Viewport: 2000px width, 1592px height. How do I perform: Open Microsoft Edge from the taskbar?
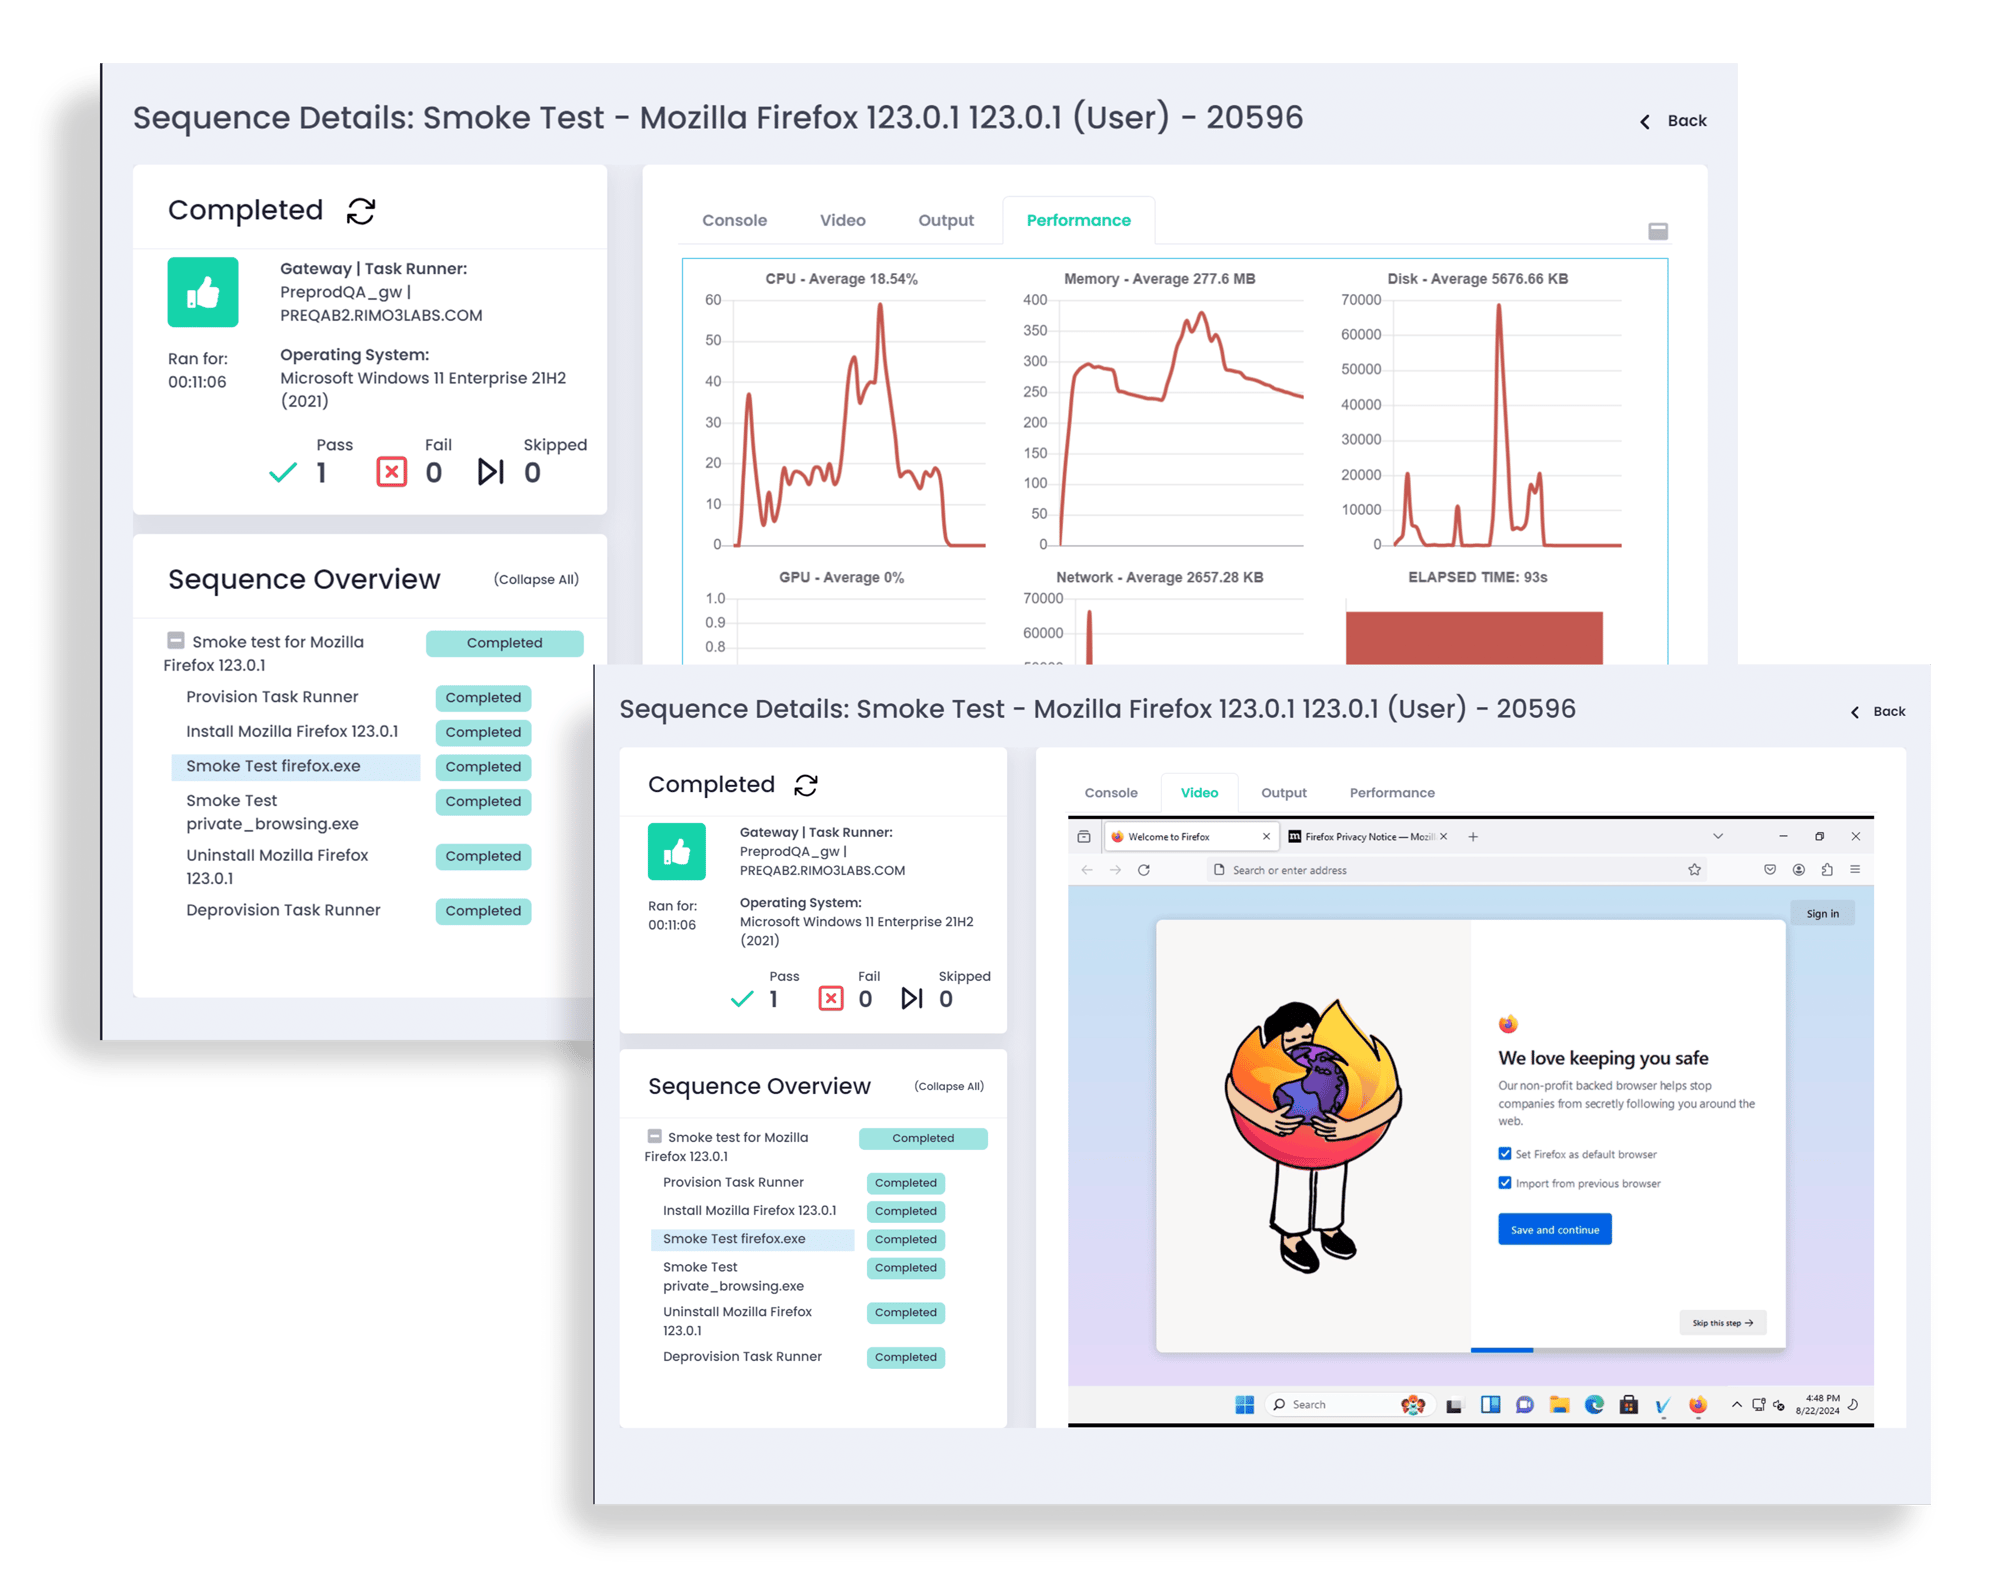tap(1594, 1405)
